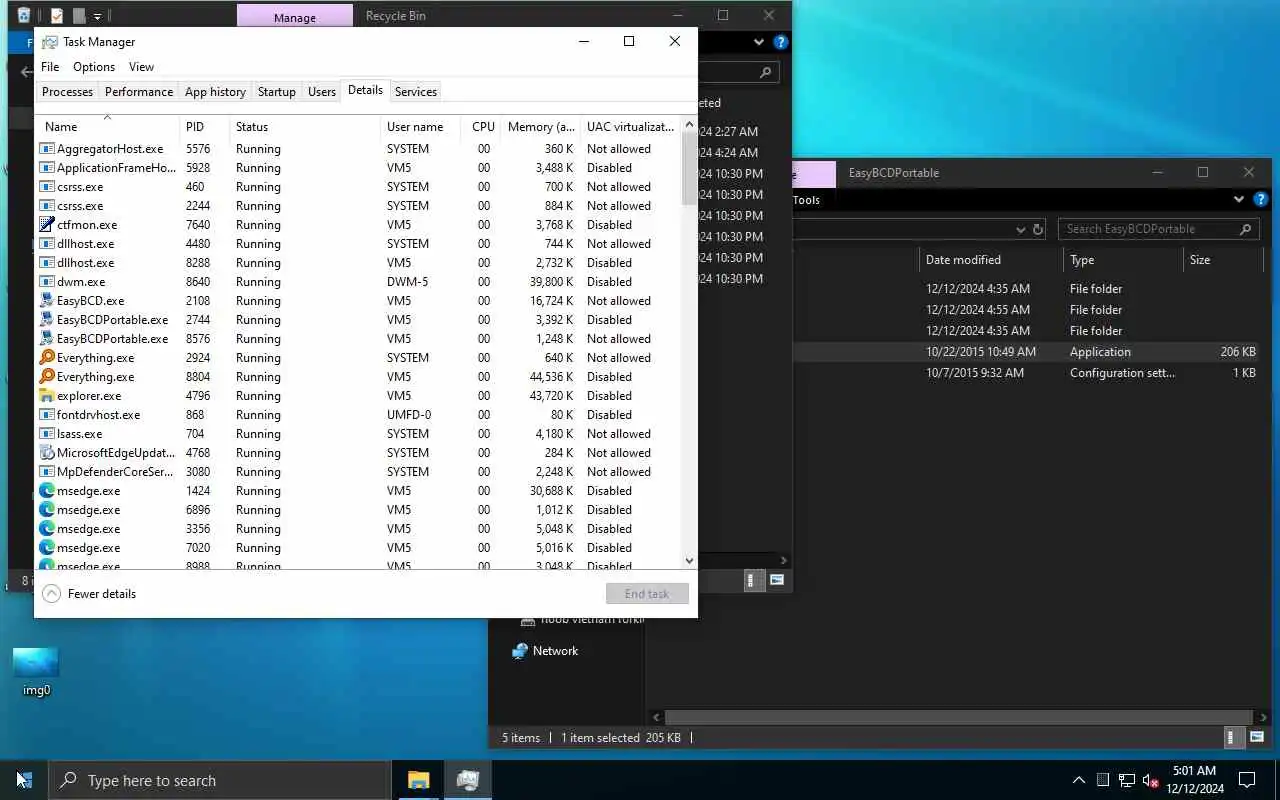Switch EasyBCDPortable to details view
Viewport: 1280px width, 800px height.
[1233, 737]
